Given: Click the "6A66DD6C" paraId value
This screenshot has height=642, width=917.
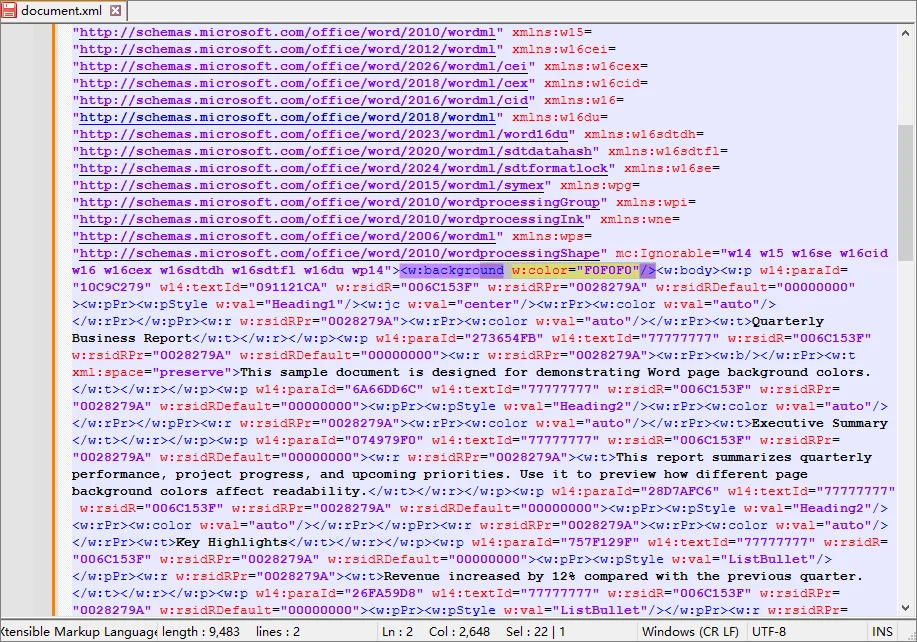Looking at the screenshot, I should pyautogui.click(x=383, y=388).
